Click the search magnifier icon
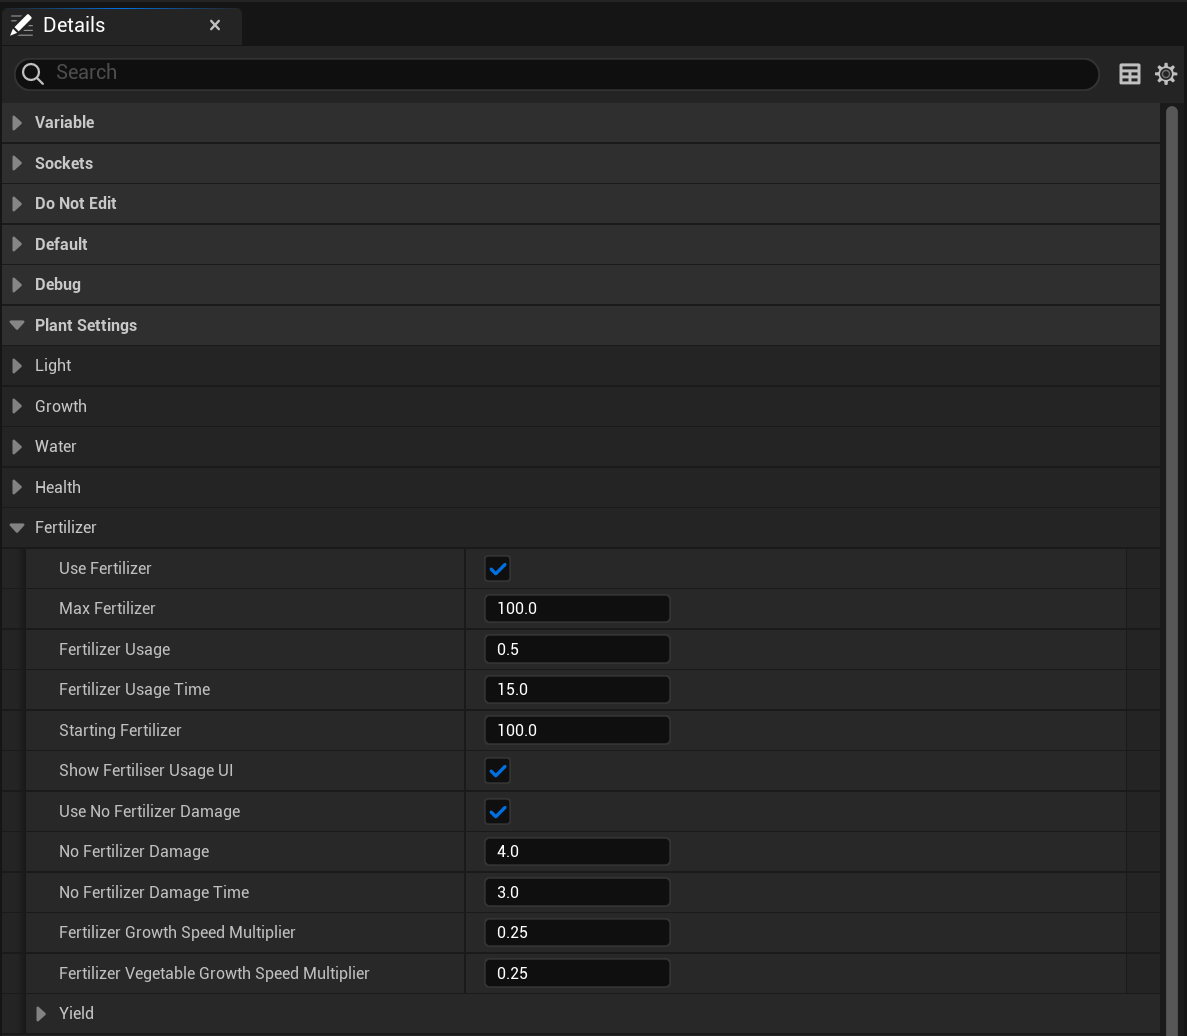The width and height of the screenshot is (1187, 1036). [33, 73]
